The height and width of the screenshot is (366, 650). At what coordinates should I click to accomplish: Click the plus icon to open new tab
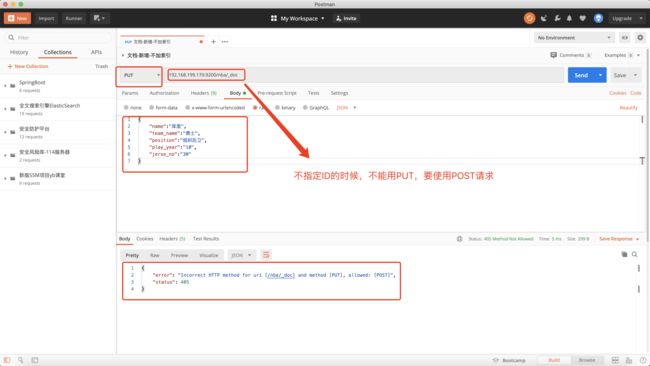click(x=213, y=41)
